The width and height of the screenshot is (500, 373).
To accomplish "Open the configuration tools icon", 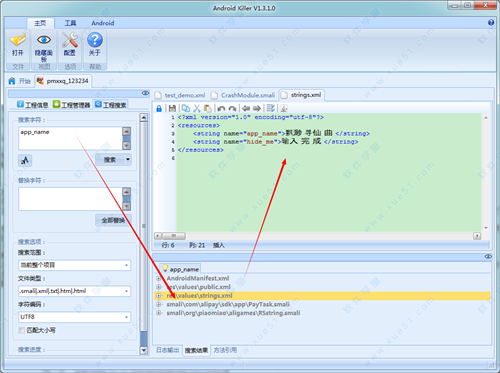I will (70, 40).
